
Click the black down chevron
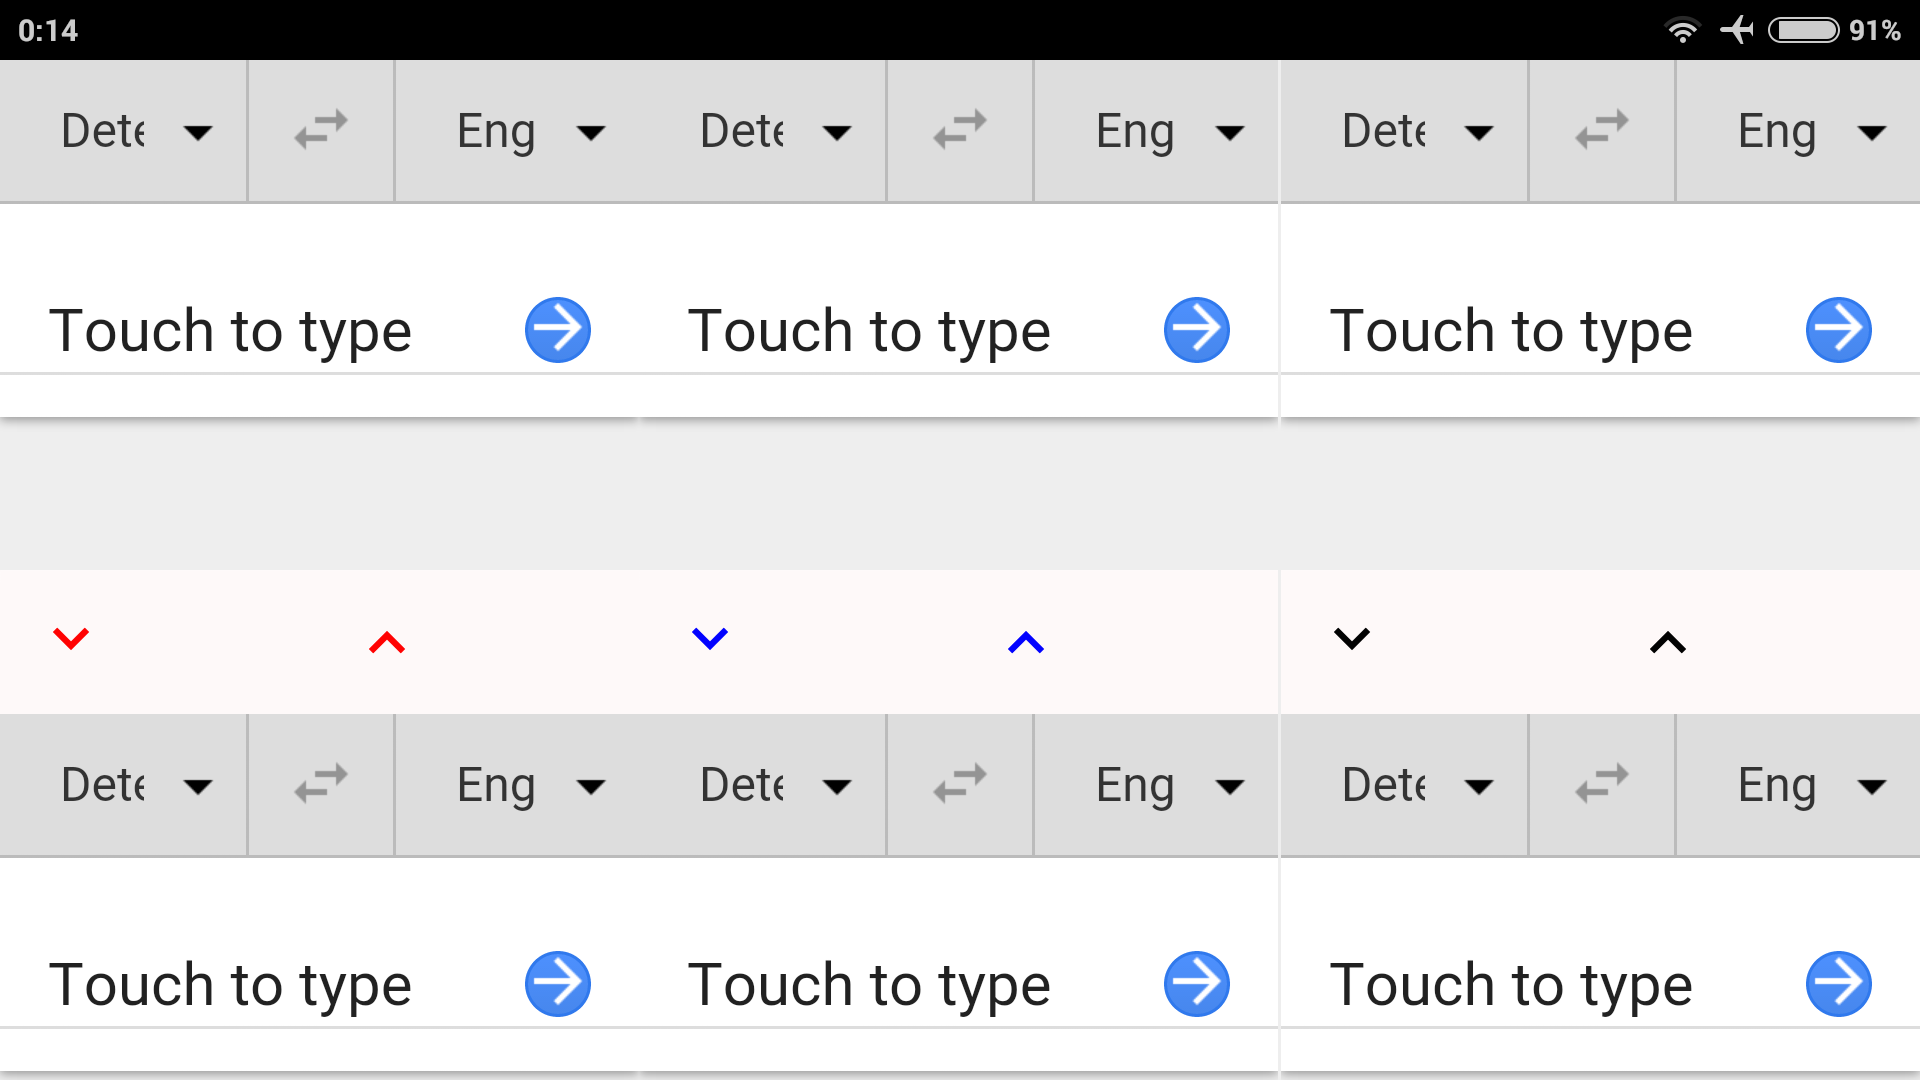coord(1352,639)
